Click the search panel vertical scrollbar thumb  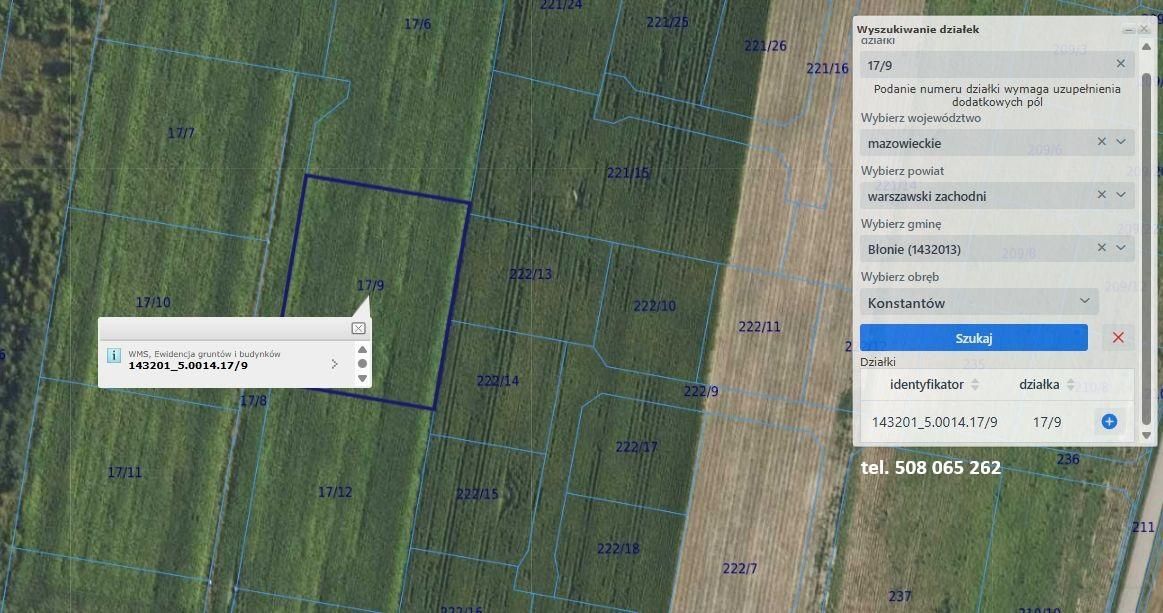pos(1147,249)
